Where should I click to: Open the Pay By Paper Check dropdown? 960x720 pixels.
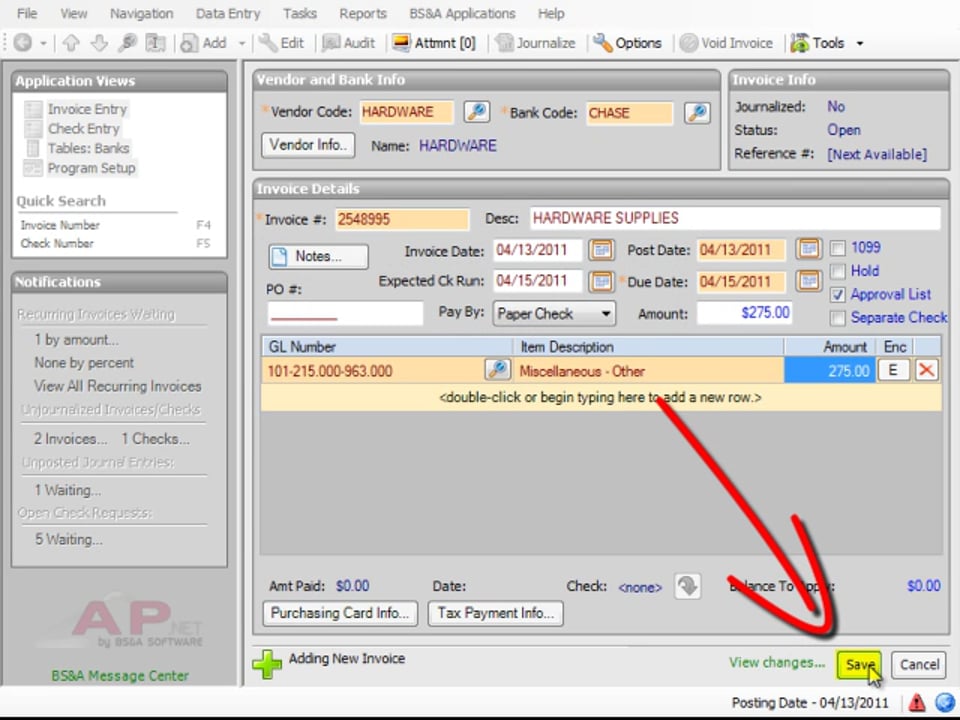click(554, 314)
